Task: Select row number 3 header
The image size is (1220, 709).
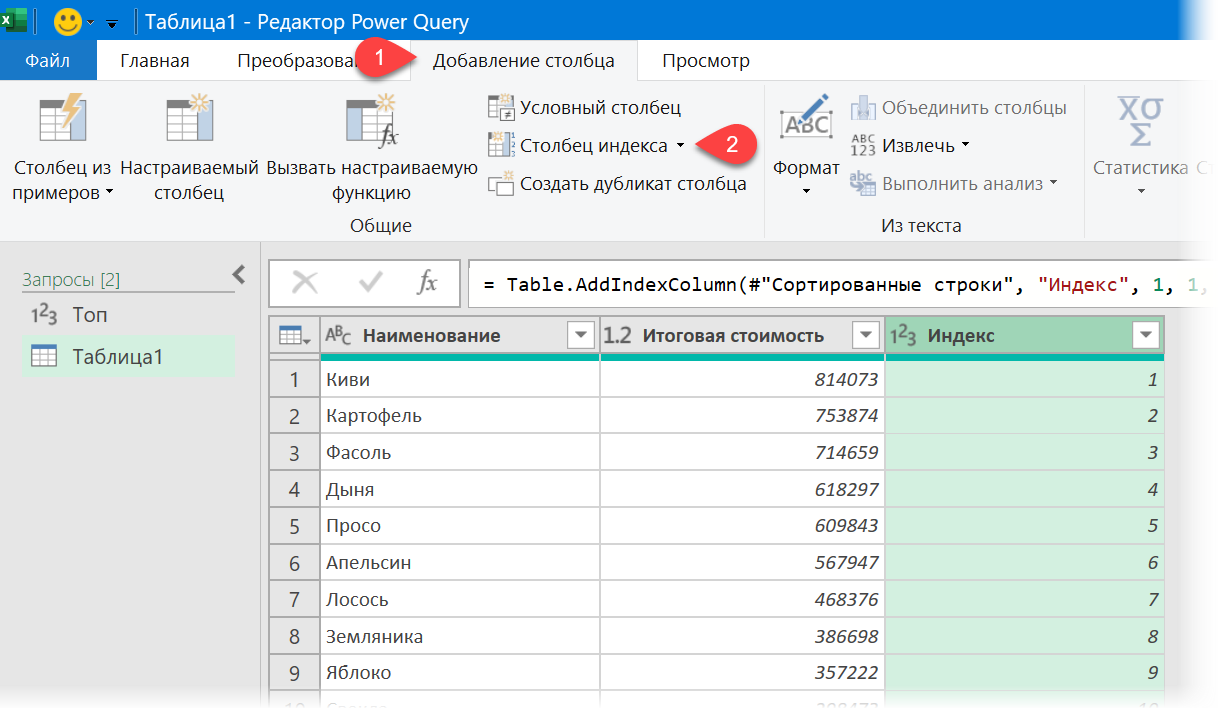Action: click(x=294, y=453)
